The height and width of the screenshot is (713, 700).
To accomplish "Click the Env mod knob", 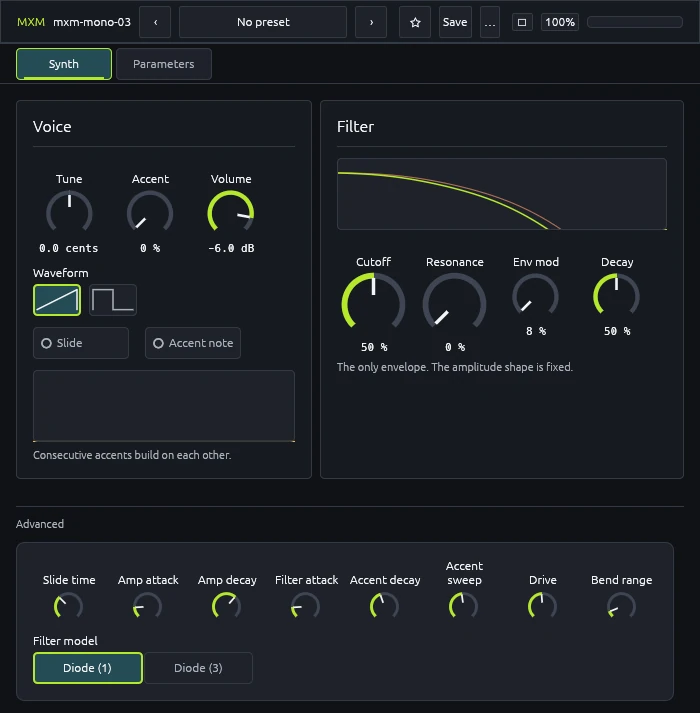I will [x=535, y=296].
